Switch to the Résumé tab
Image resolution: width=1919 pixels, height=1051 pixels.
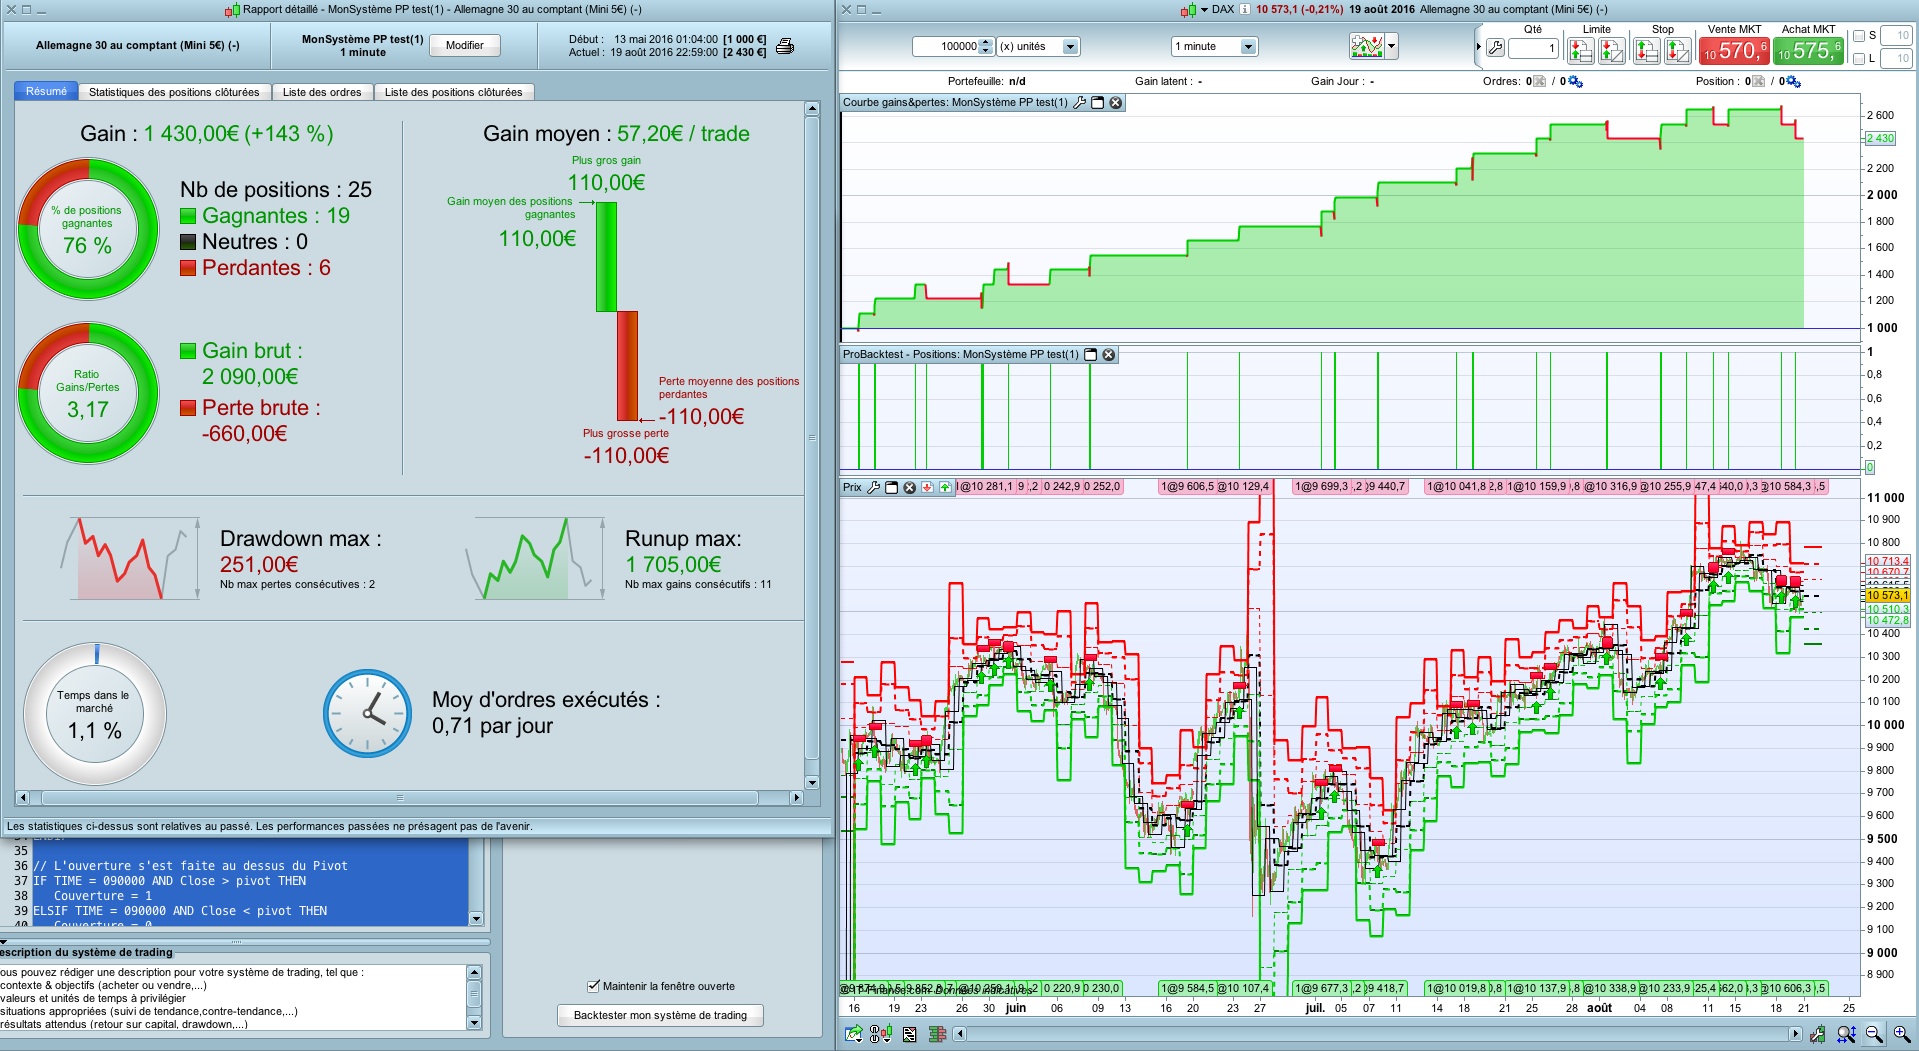[46, 91]
